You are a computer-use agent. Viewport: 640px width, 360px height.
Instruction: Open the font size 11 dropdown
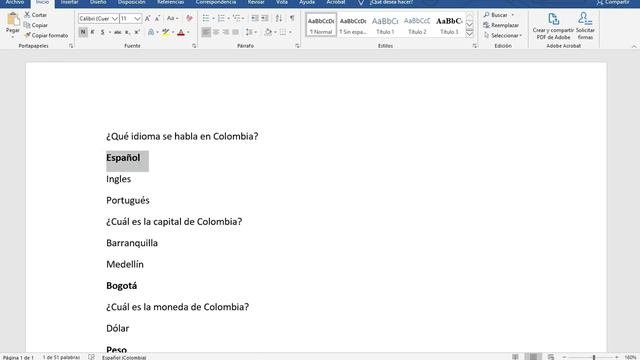click(x=137, y=19)
